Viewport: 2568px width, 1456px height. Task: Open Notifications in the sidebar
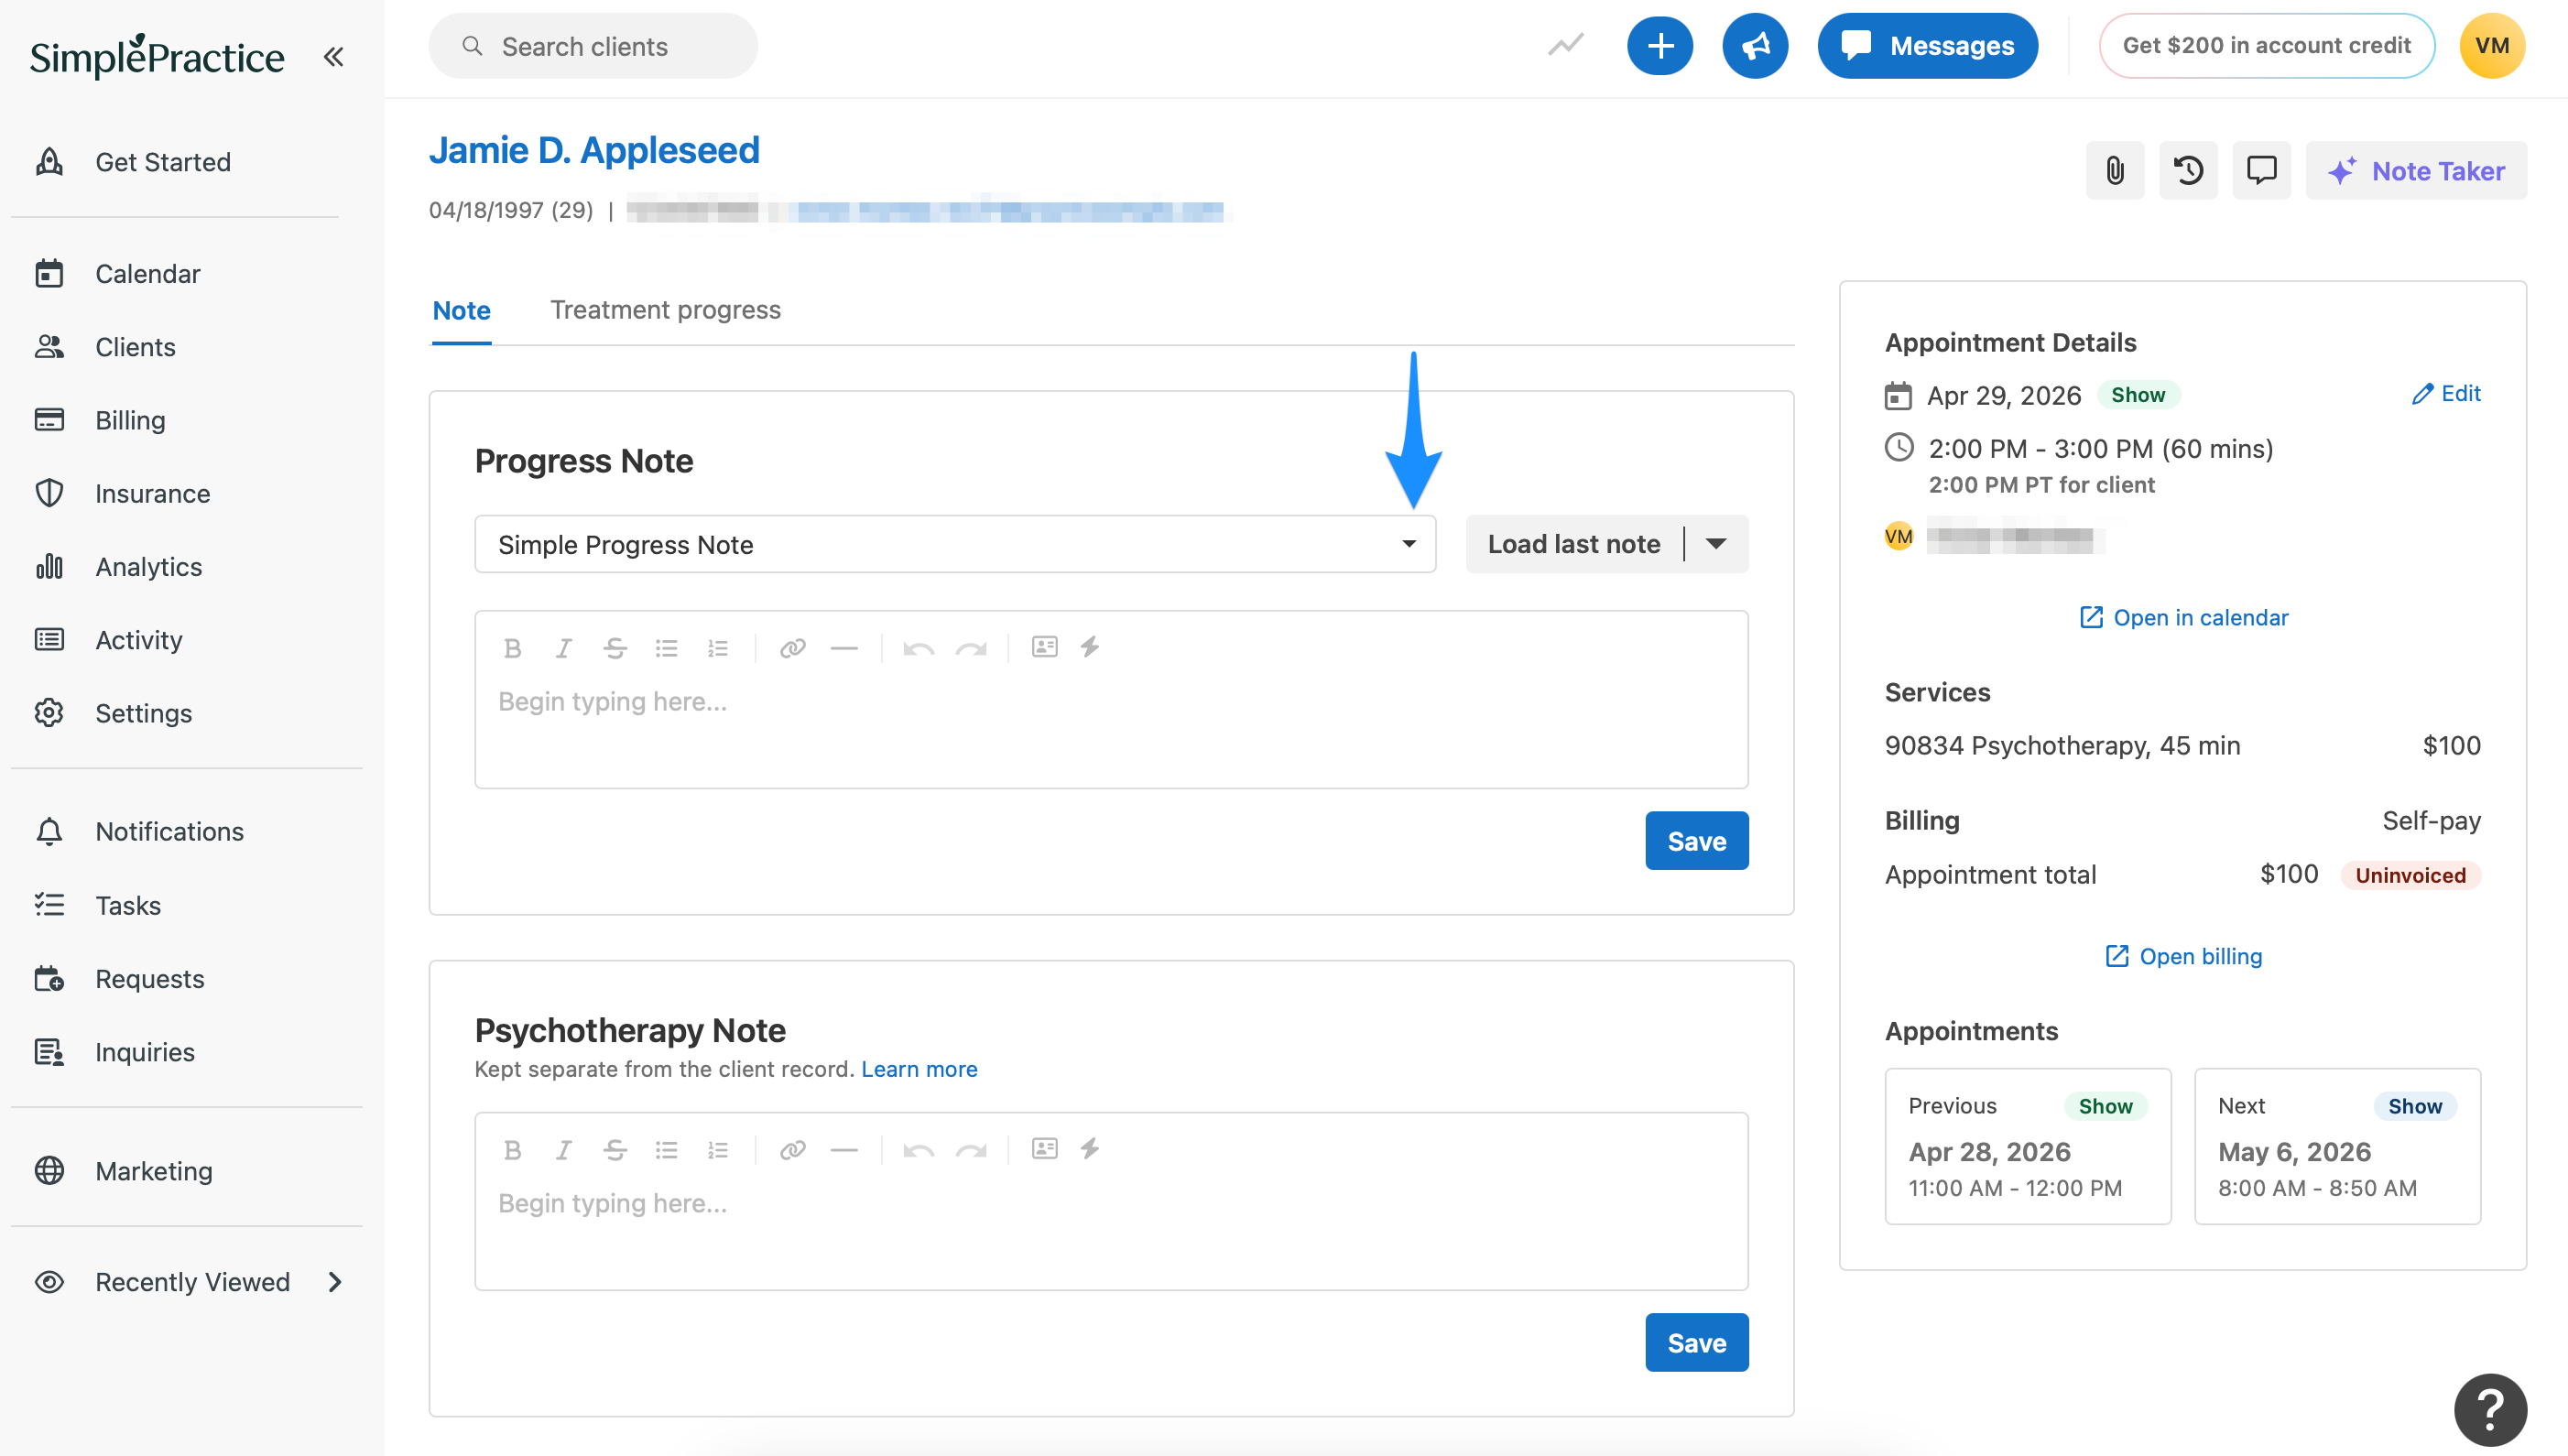click(169, 831)
